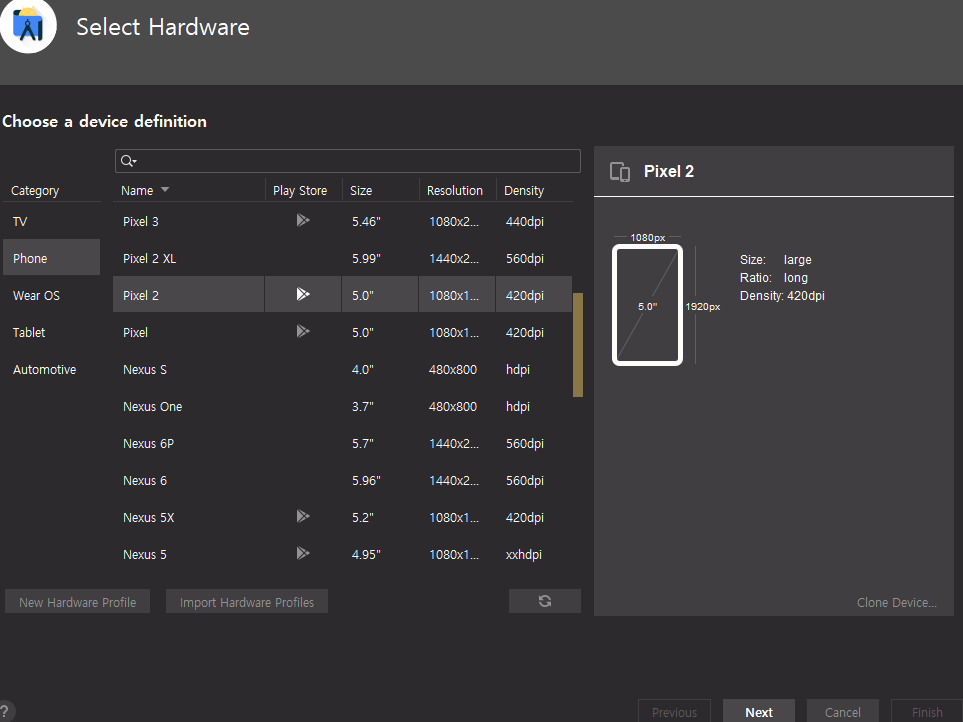The height and width of the screenshot is (722, 963).
Task: Select the Nexus S device row
Action: point(343,370)
